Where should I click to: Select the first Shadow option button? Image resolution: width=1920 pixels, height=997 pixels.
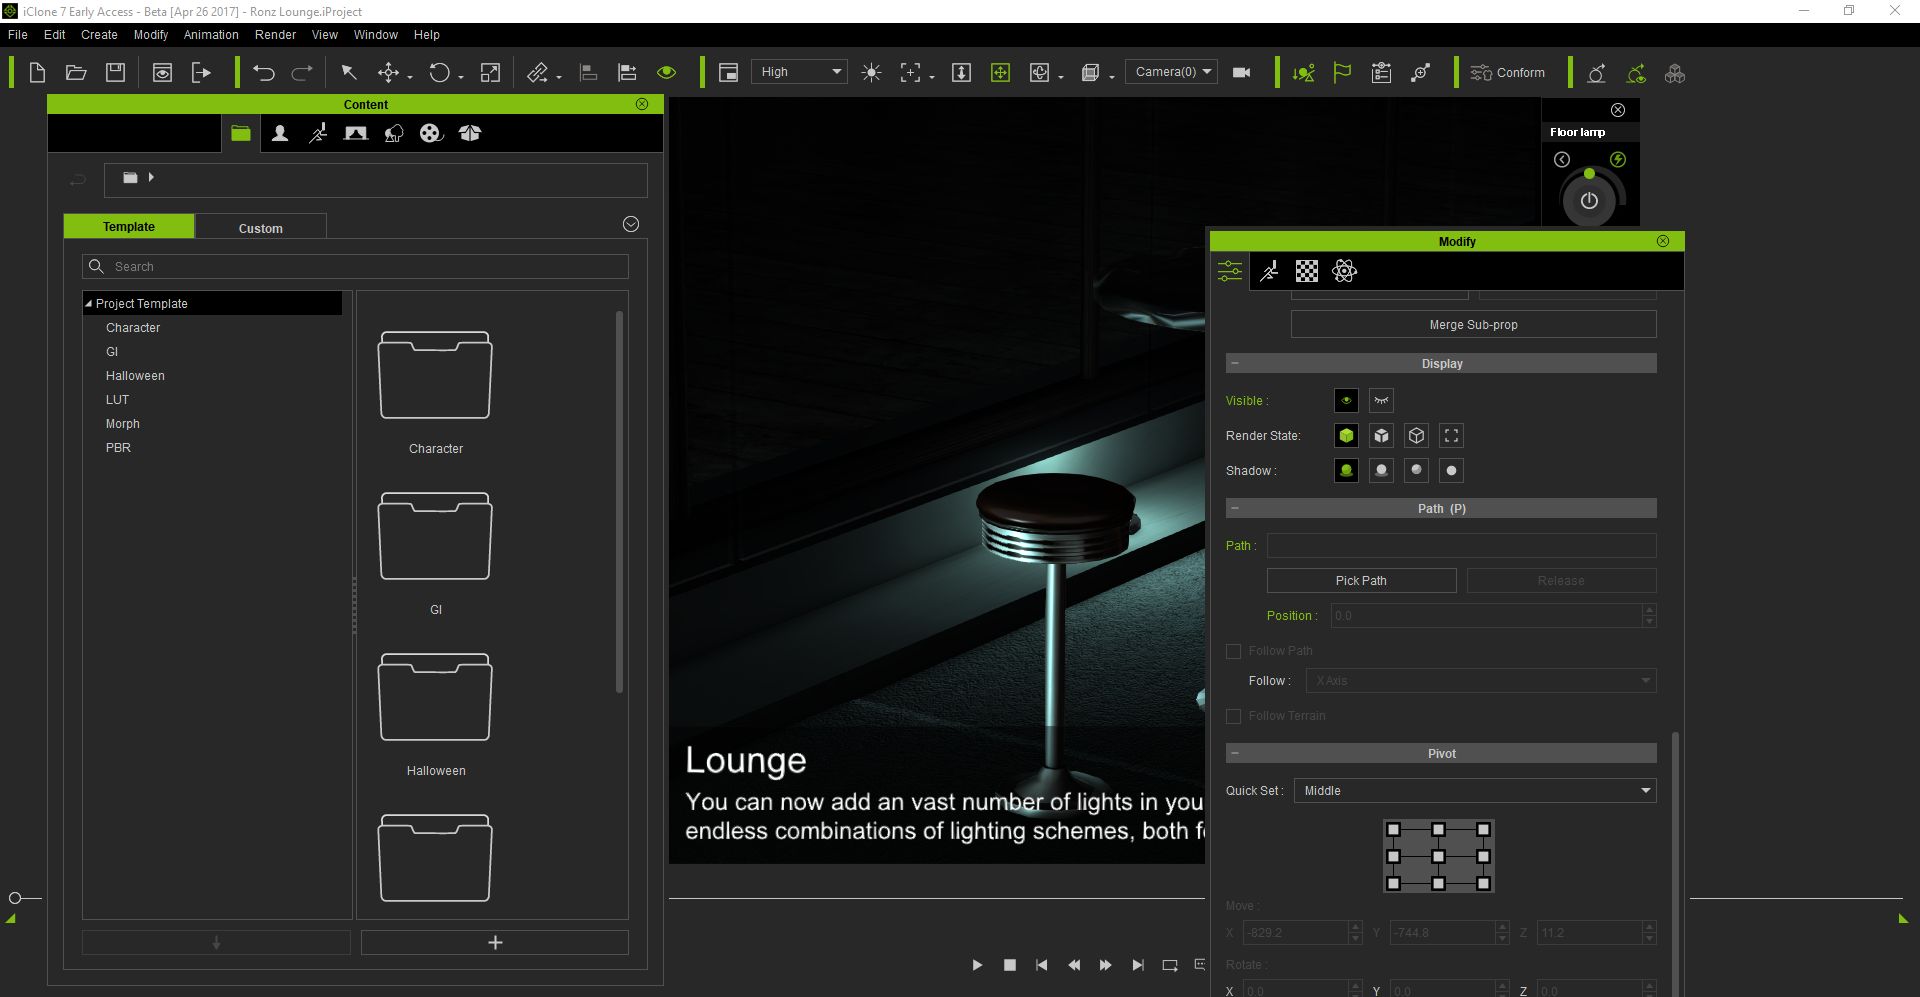(1346, 470)
